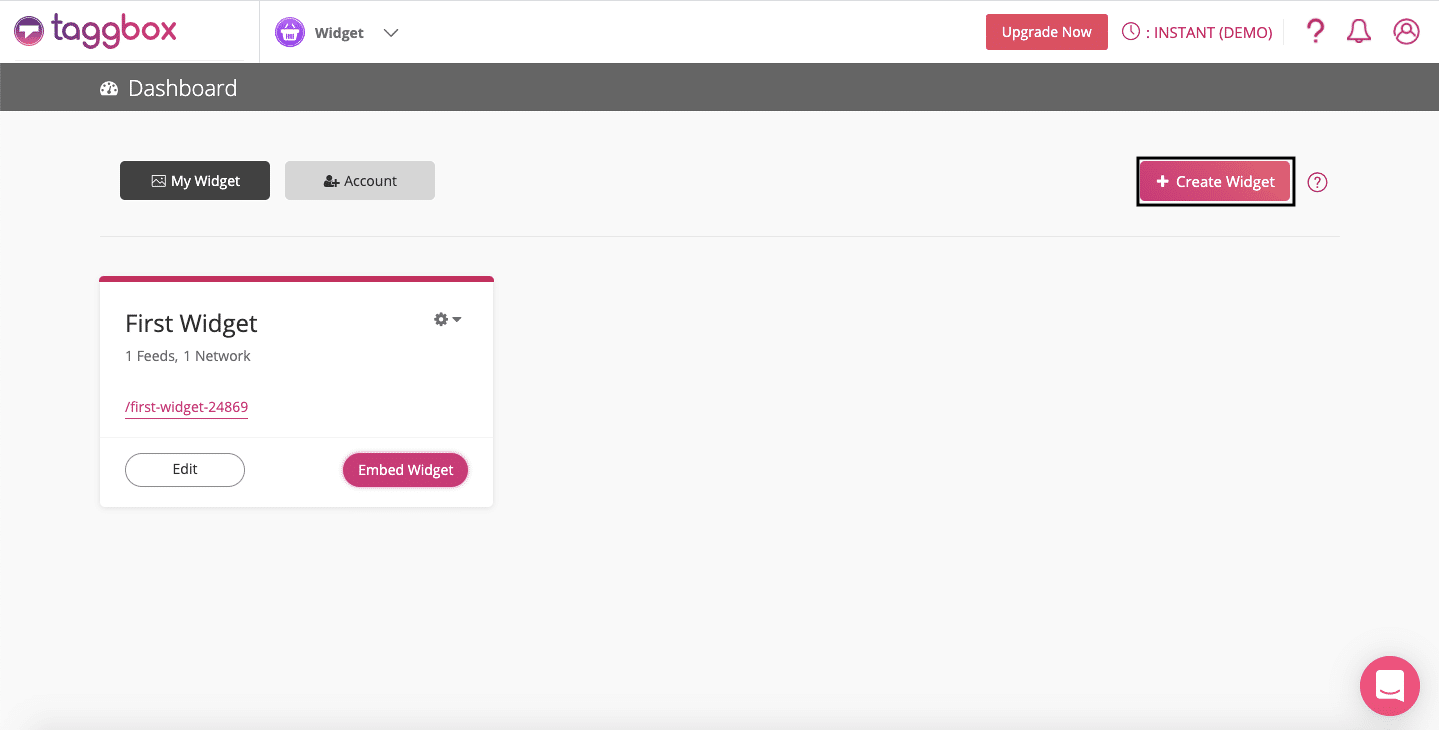This screenshot has height=730, width=1439.
Task: Click the circled help icon beside Create Widget
Action: click(x=1317, y=182)
